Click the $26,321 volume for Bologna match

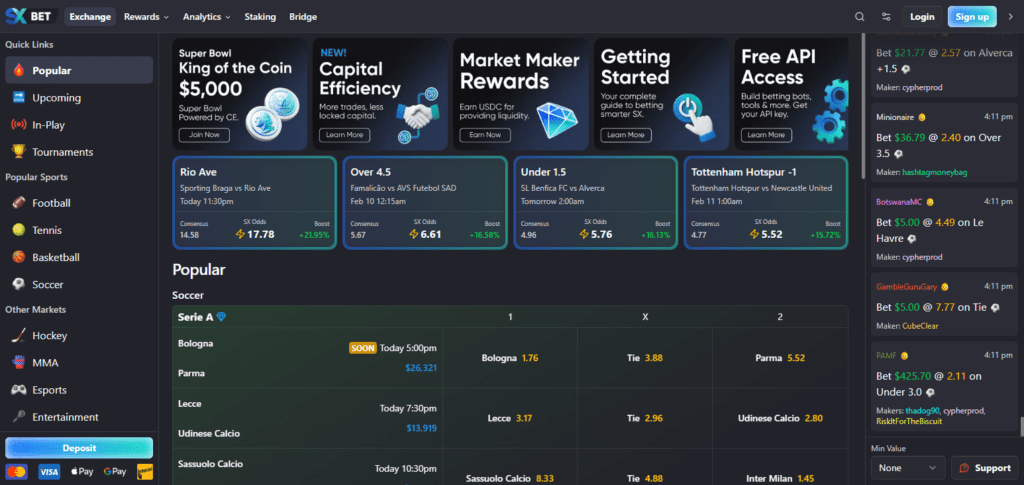[x=421, y=368]
